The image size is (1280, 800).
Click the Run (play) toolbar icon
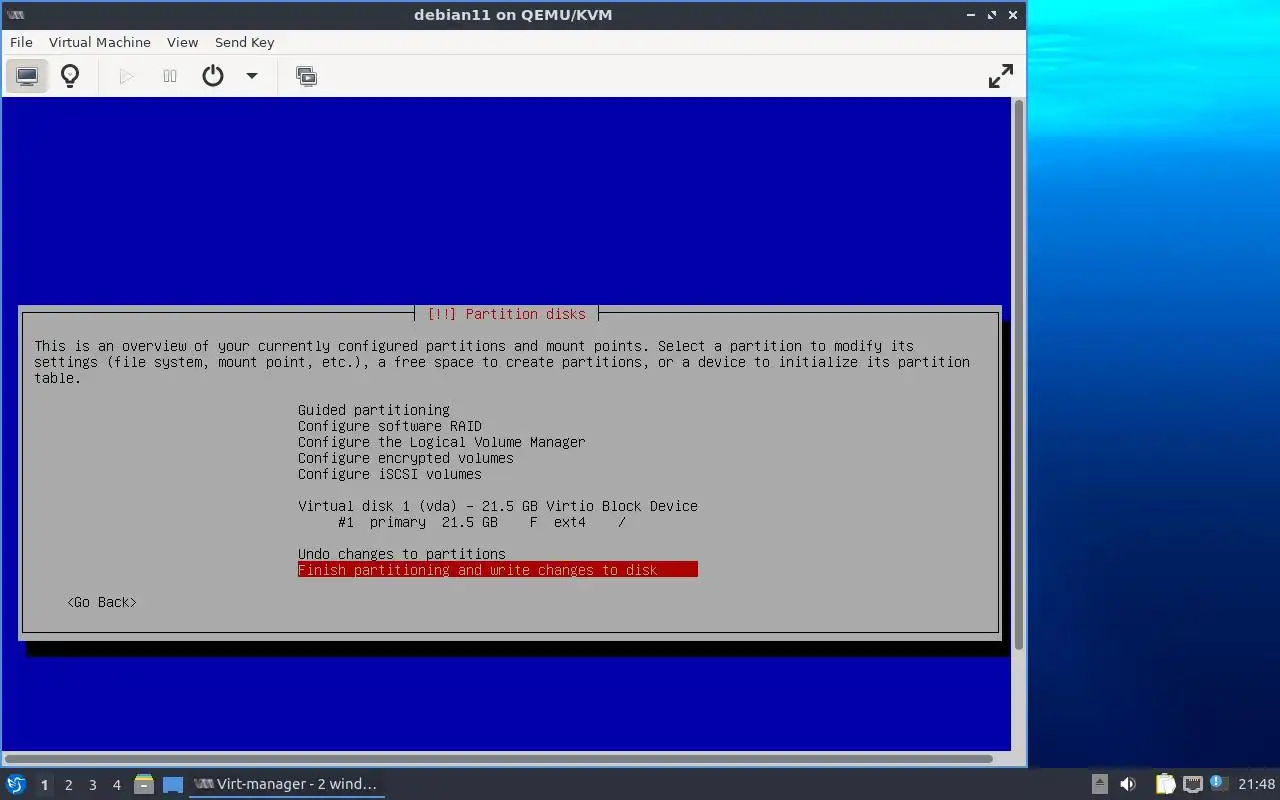[126, 76]
